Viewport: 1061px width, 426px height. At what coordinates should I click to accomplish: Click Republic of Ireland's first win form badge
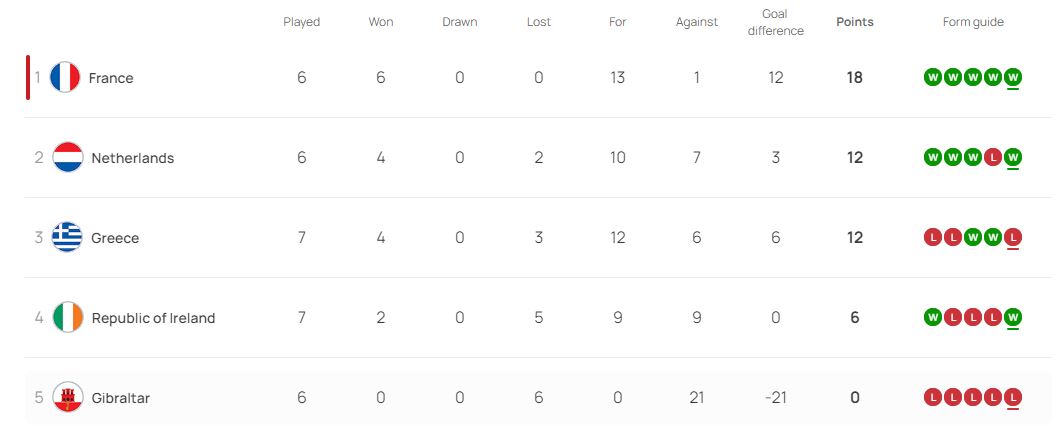click(932, 317)
